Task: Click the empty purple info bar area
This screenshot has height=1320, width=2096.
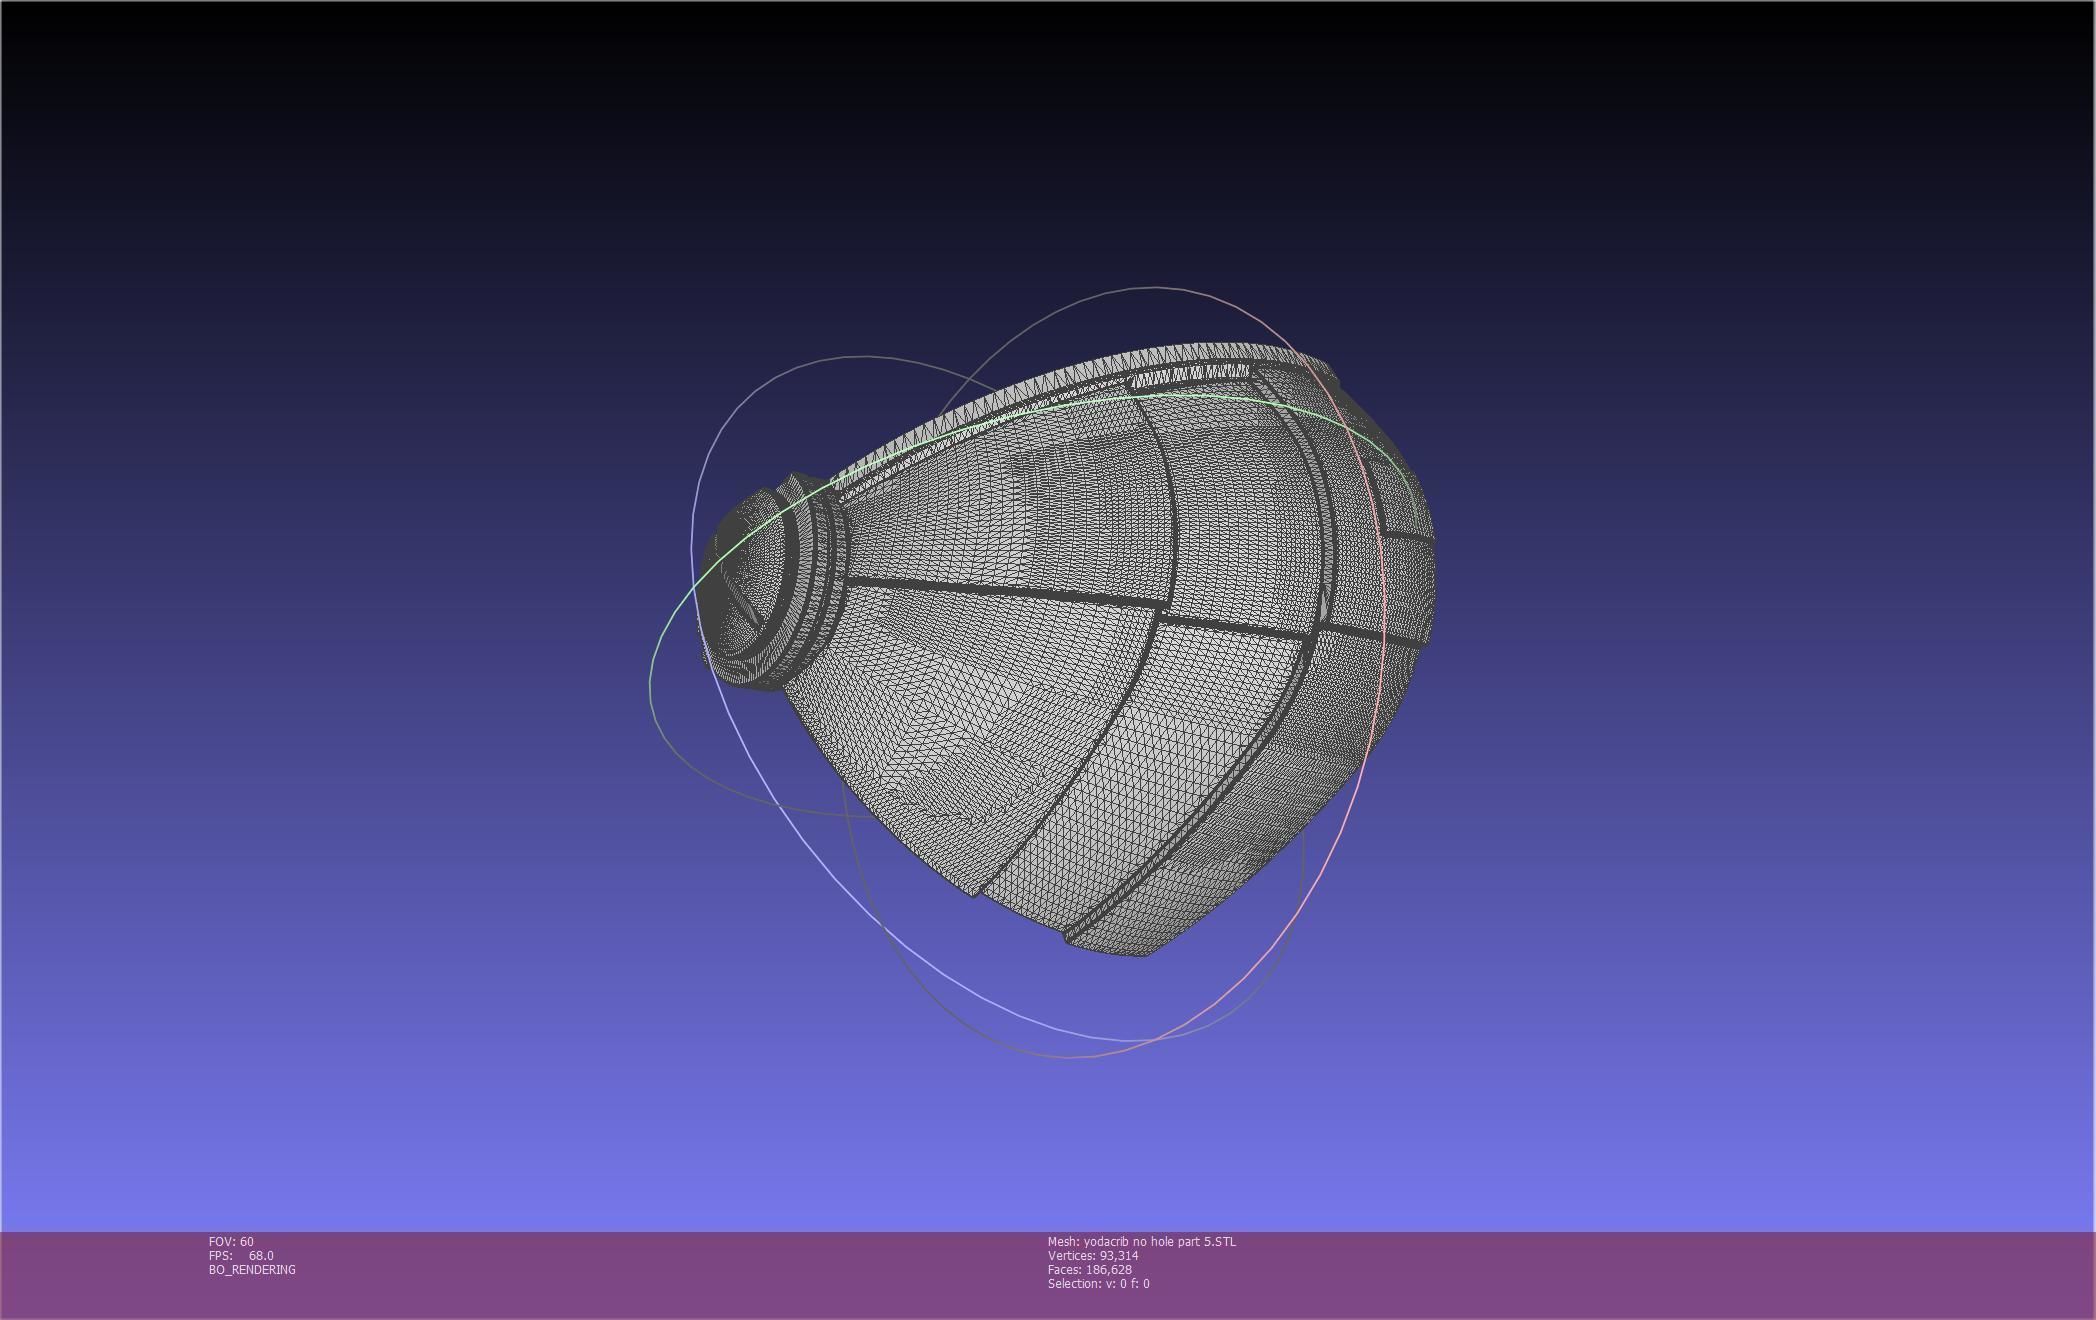Action: click(1600, 1275)
